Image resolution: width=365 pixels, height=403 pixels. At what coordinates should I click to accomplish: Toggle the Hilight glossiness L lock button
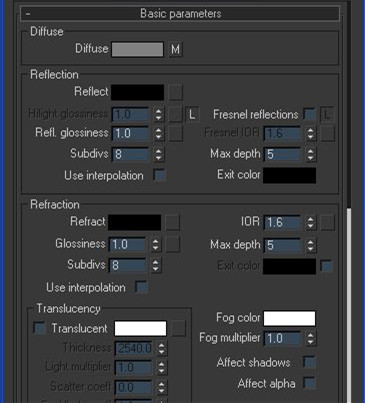[x=192, y=114]
